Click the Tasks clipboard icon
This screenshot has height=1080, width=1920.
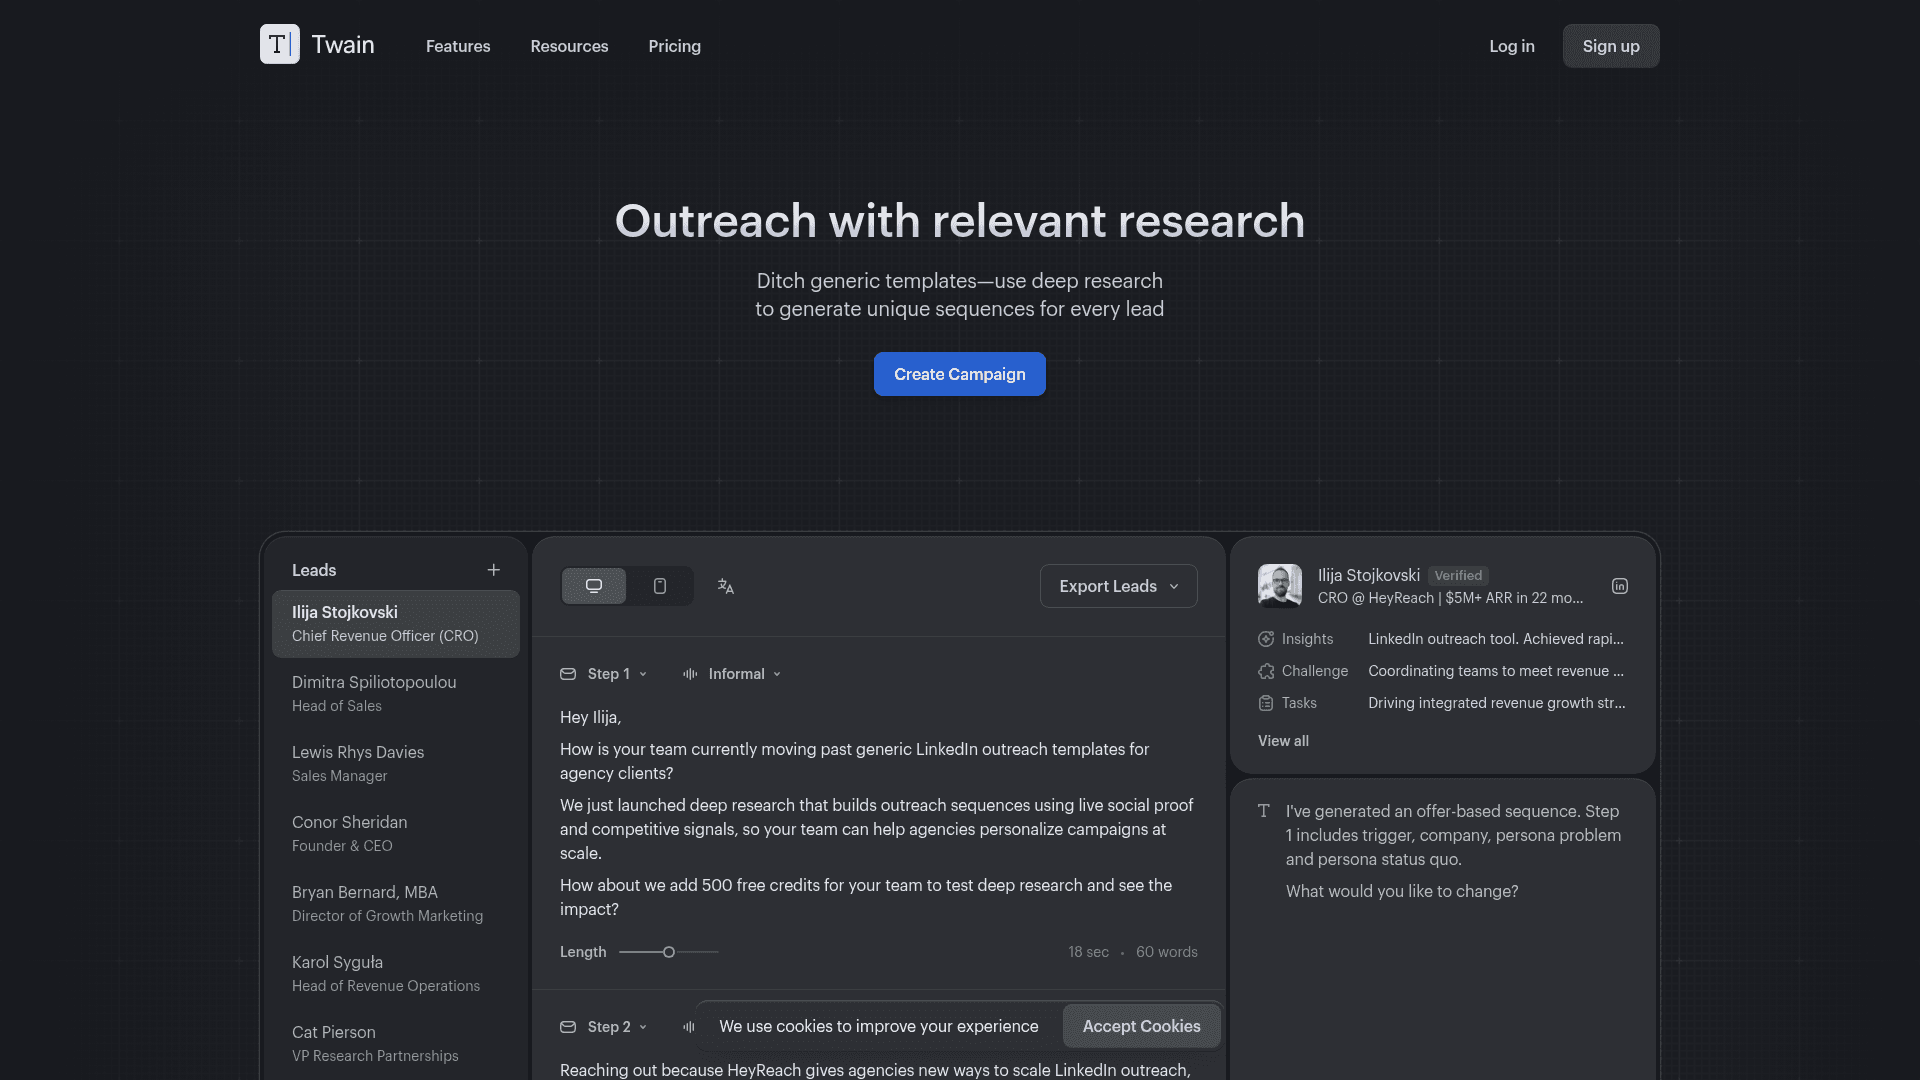pyautogui.click(x=1266, y=703)
